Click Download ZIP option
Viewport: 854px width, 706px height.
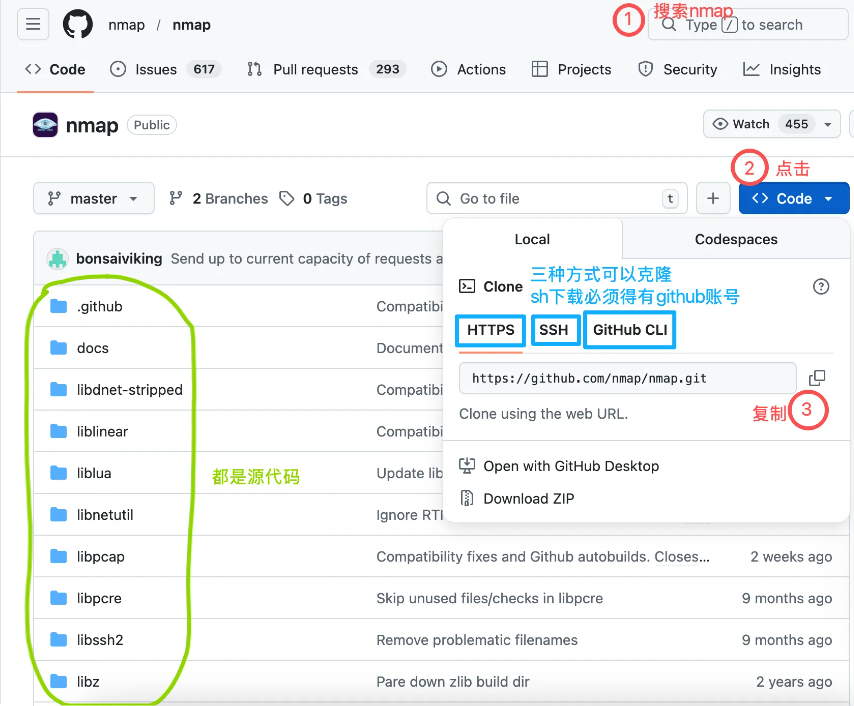click(x=528, y=498)
